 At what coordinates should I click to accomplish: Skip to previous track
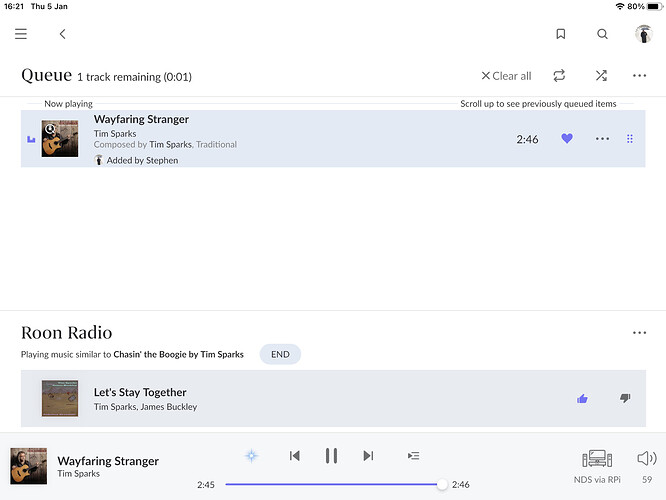[x=294, y=456]
